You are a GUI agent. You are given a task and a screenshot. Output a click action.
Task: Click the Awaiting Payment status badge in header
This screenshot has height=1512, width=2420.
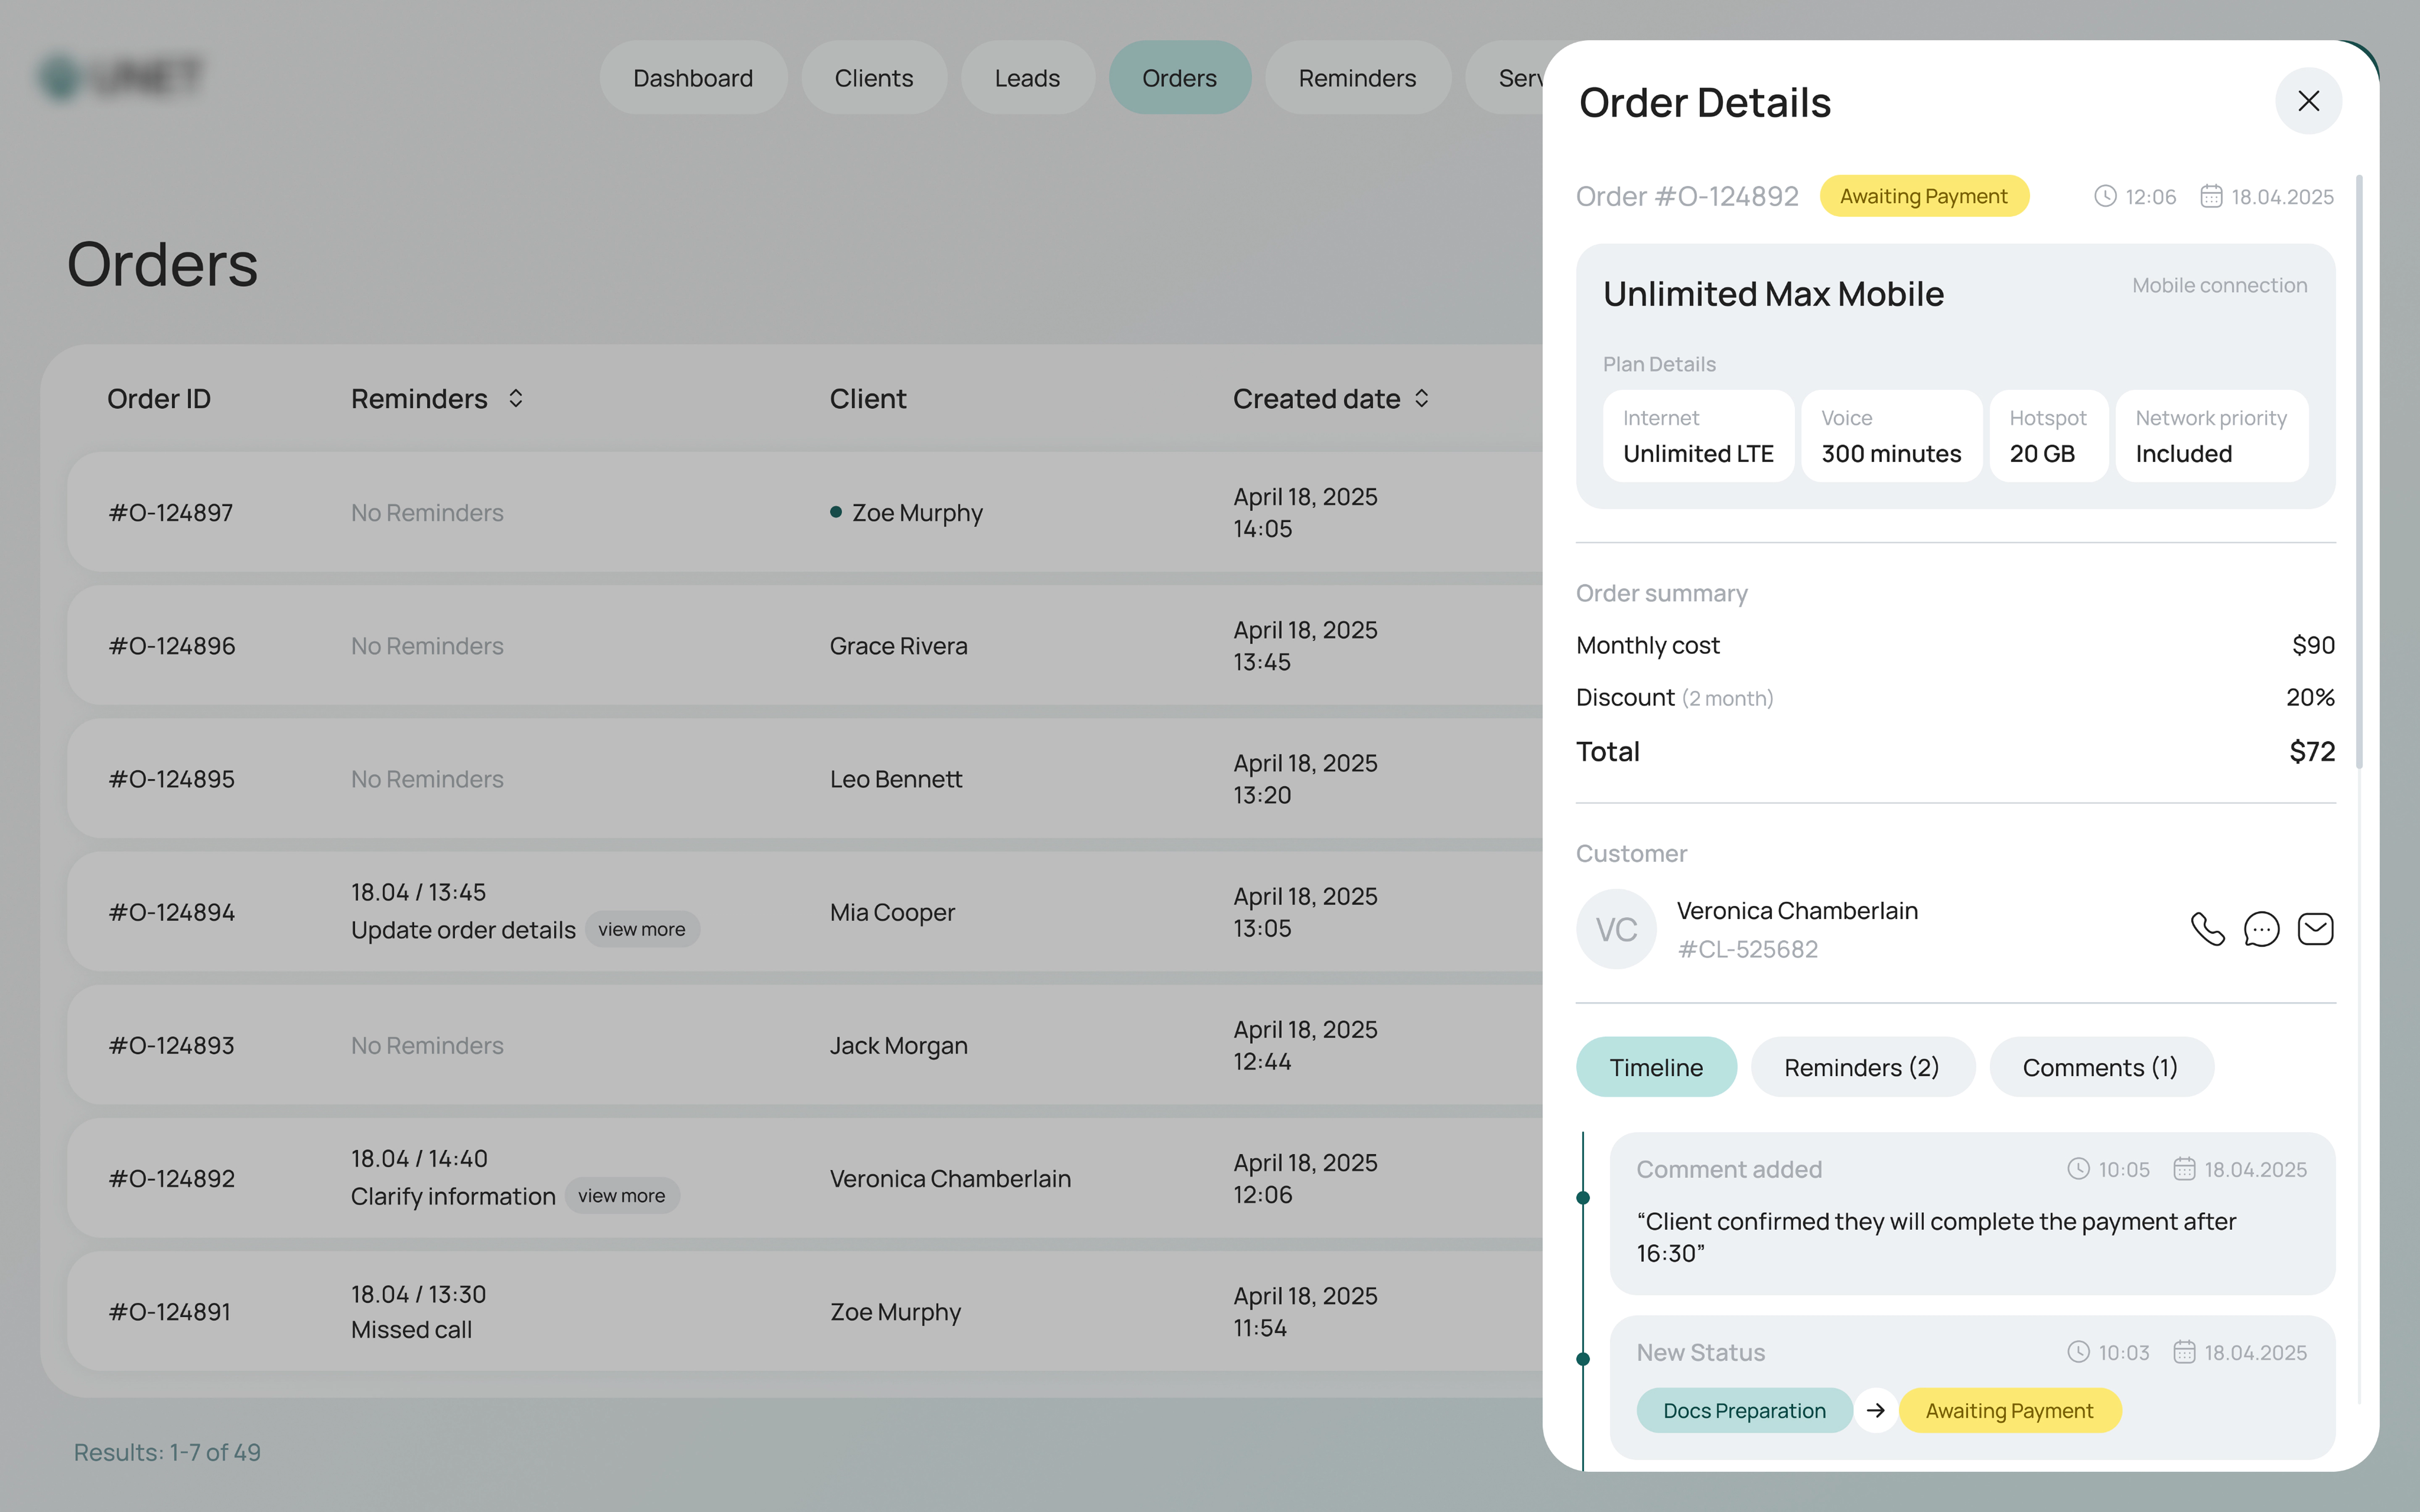pyautogui.click(x=1923, y=196)
